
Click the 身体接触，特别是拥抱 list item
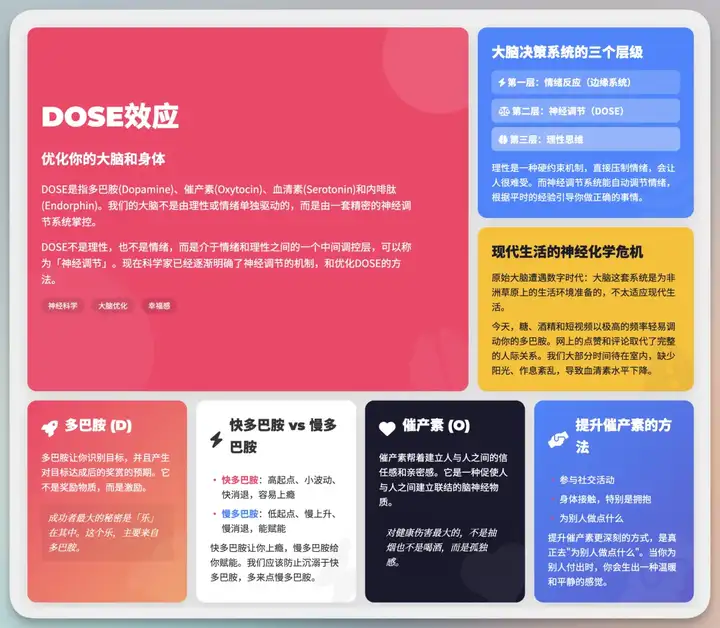tap(605, 499)
